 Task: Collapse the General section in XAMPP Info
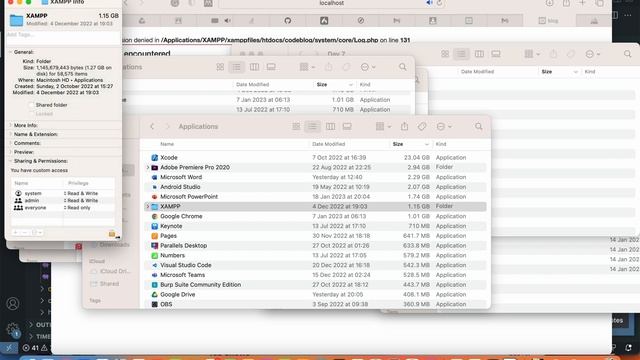pyautogui.click(x=11, y=52)
